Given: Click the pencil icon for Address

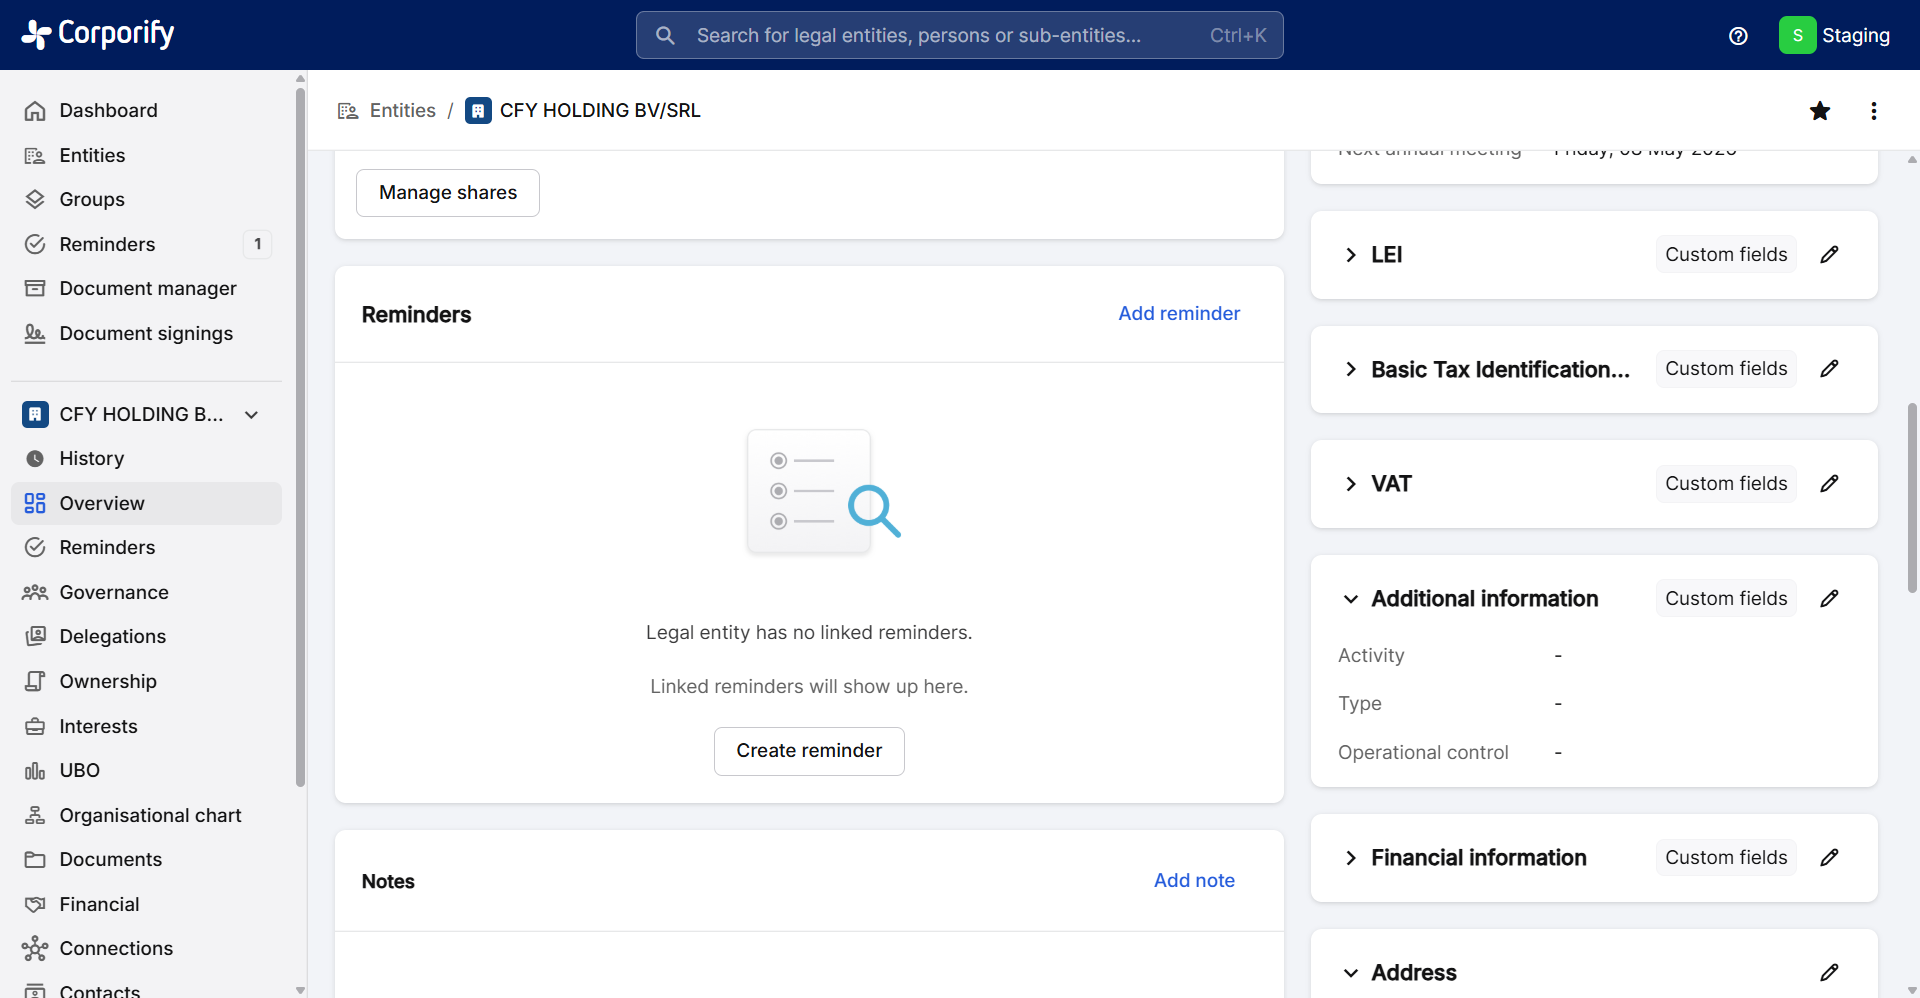Looking at the screenshot, I should point(1829,972).
